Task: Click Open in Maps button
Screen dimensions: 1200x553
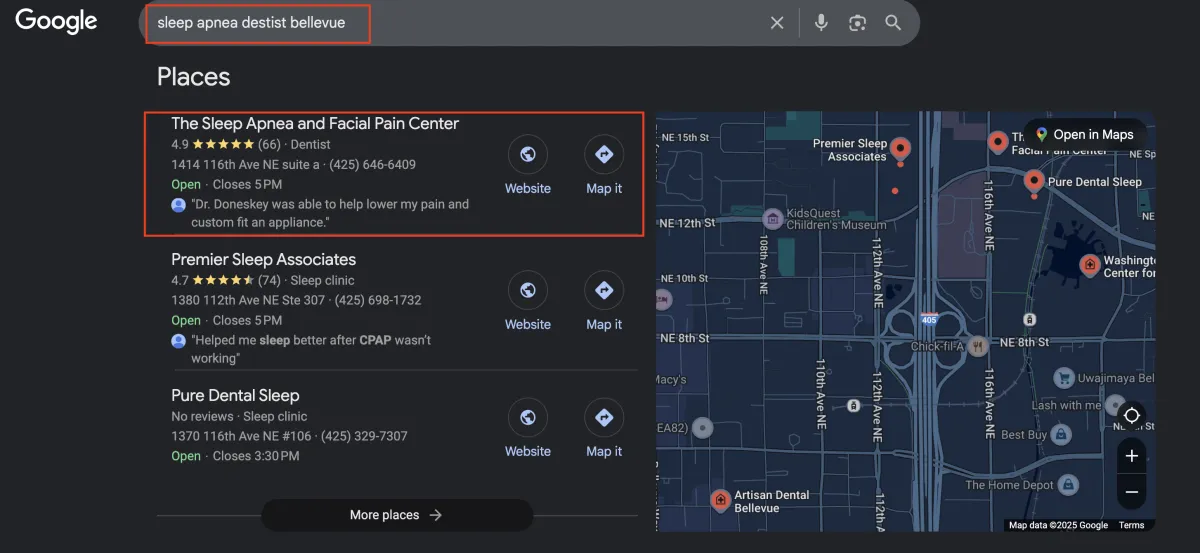Action: tap(1083, 134)
